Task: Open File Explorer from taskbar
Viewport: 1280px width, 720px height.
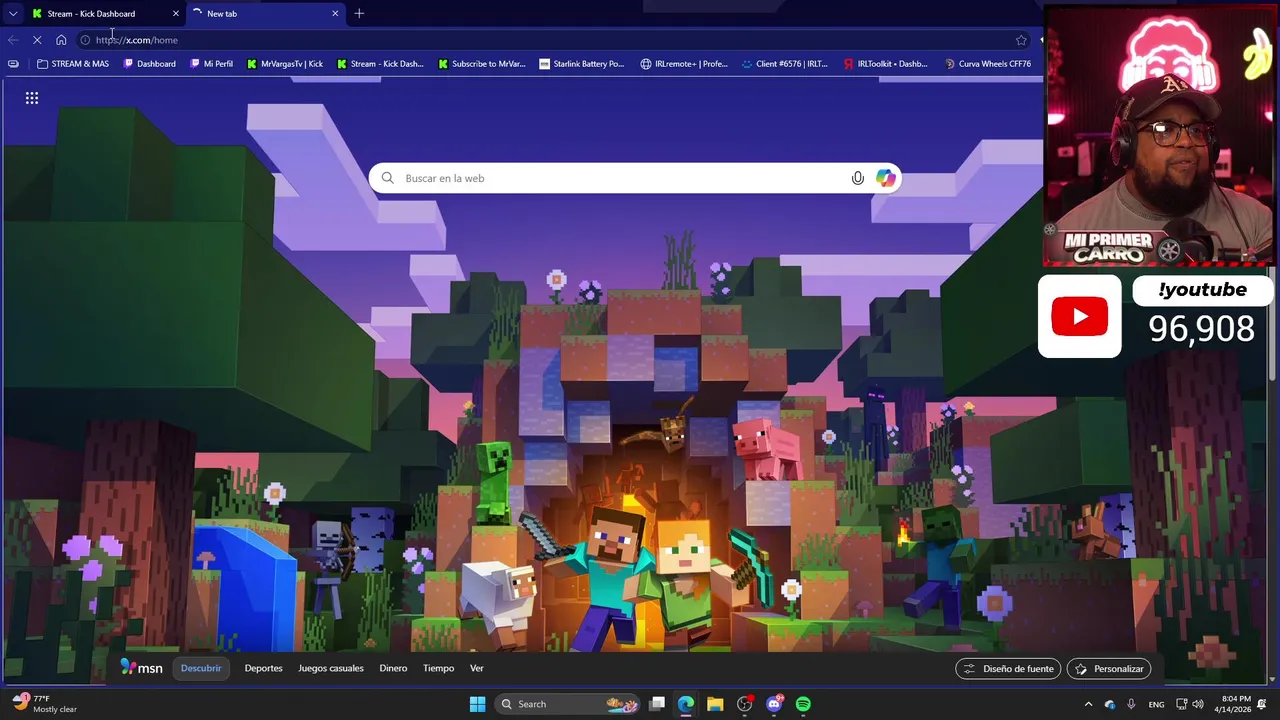Action: pos(715,704)
